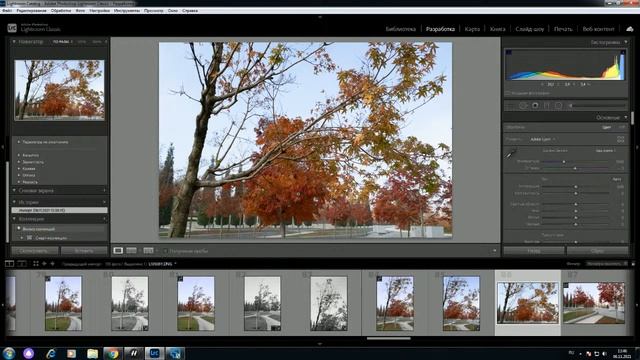This screenshot has height=360, width=640.
Task: Pick the white balance eyedropper tool
Action: coord(511,154)
